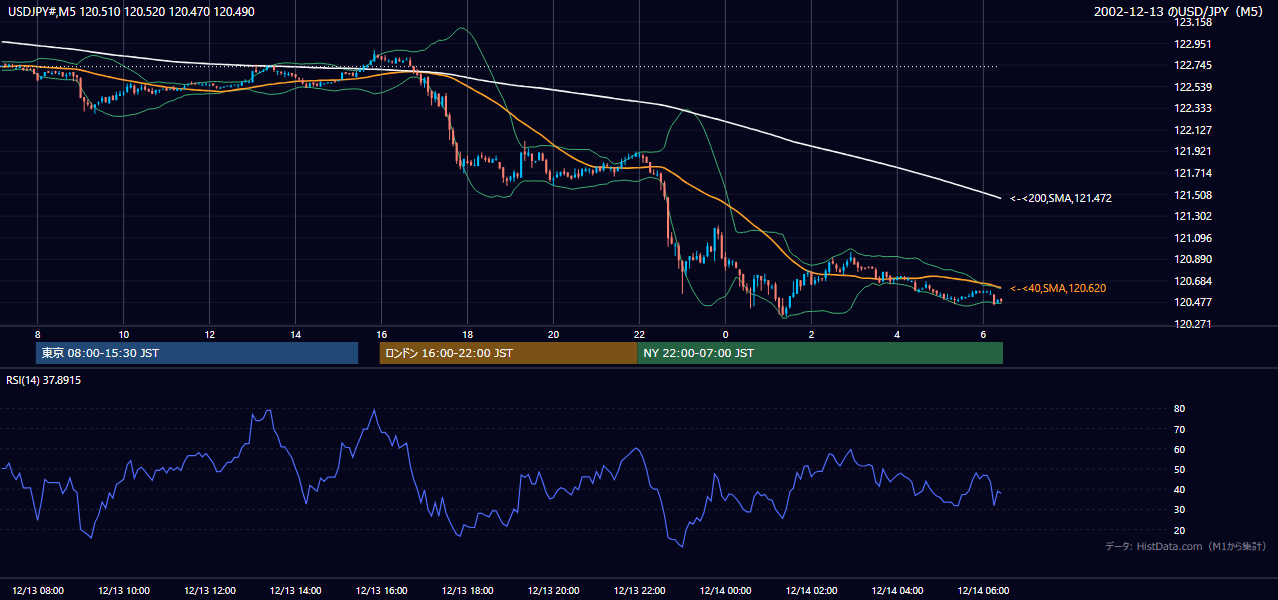Screen dimensions: 1278x600
Task: Click the 12/14 06:00 date label
Action: [x=984, y=591]
